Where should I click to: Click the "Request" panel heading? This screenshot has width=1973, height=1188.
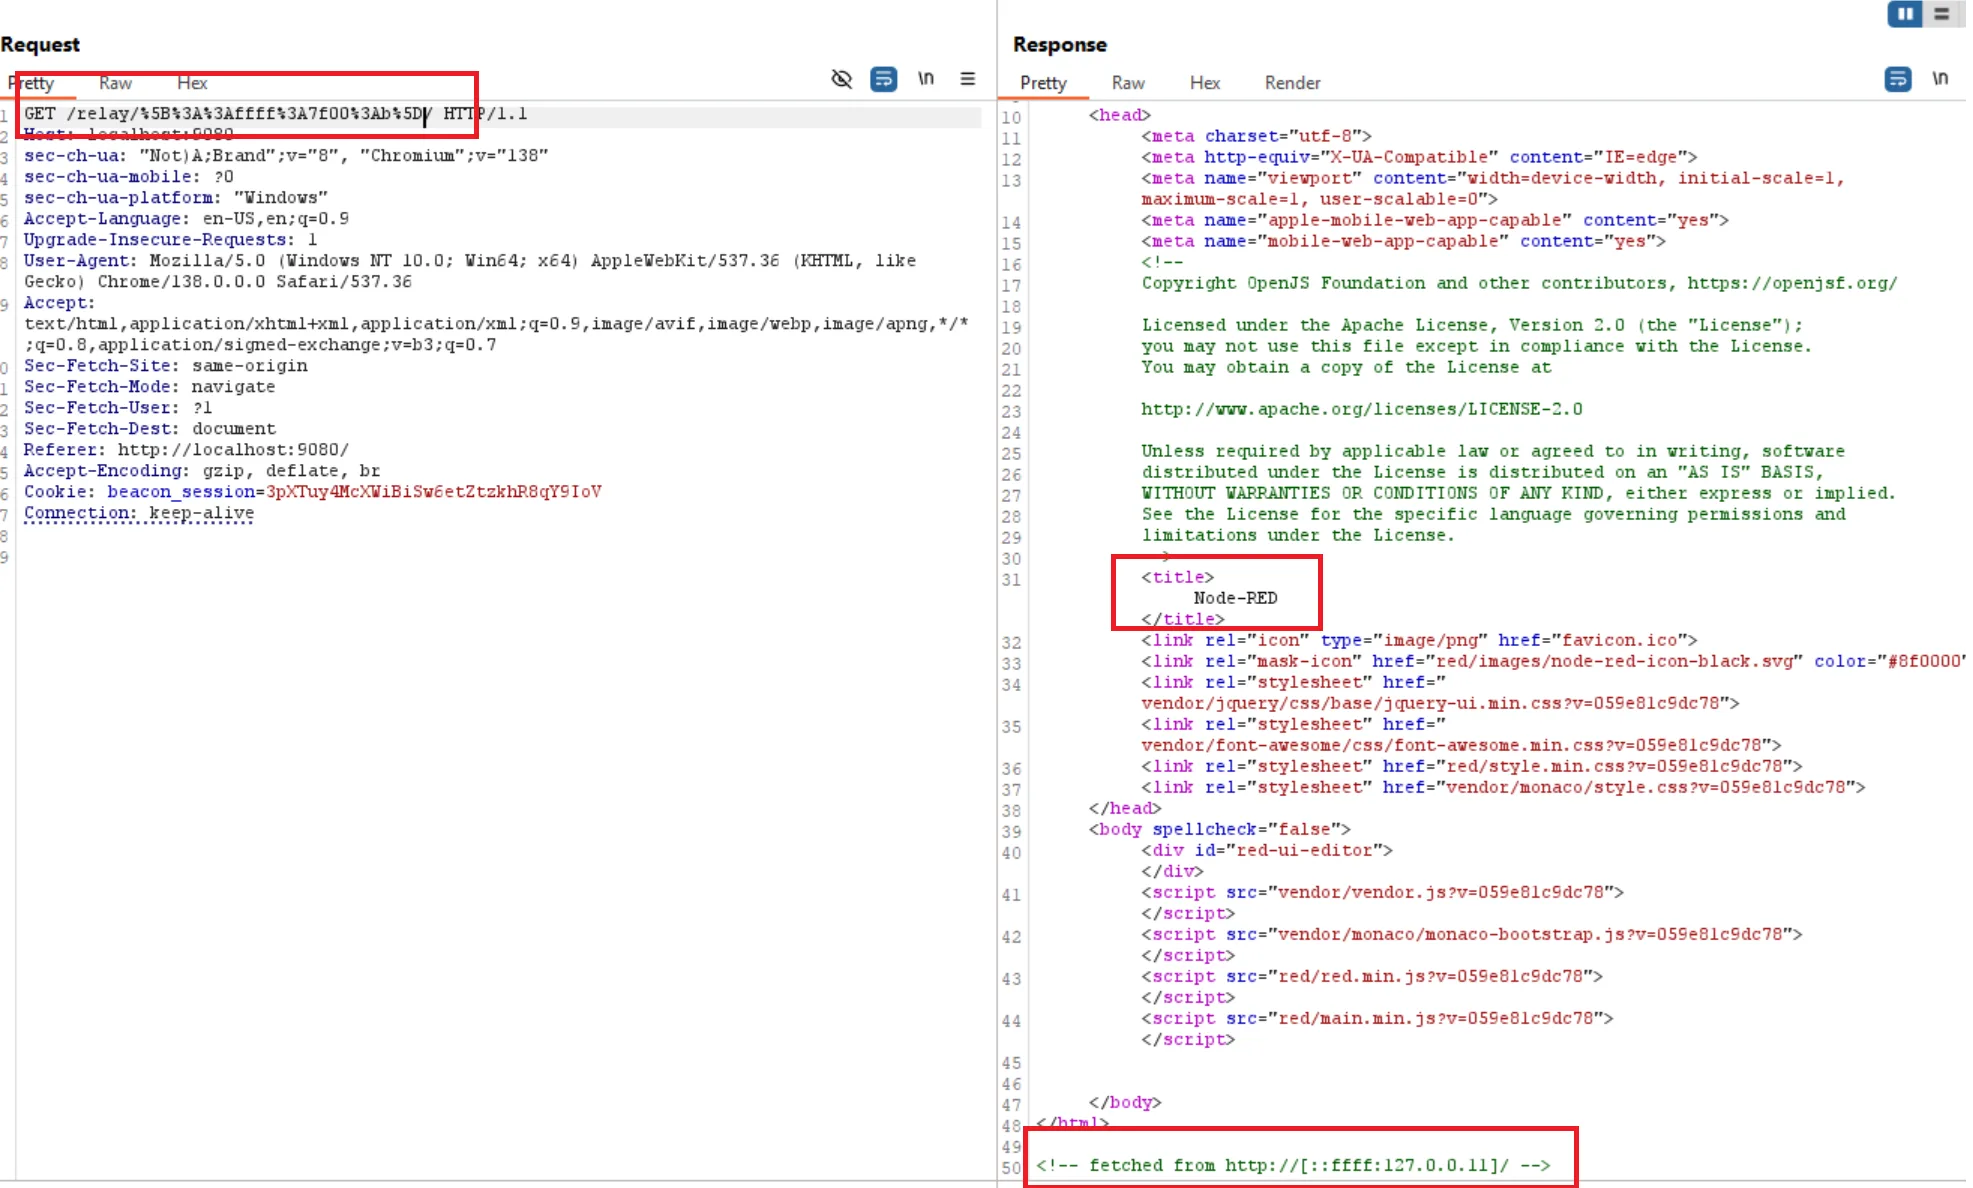[40, 44]
